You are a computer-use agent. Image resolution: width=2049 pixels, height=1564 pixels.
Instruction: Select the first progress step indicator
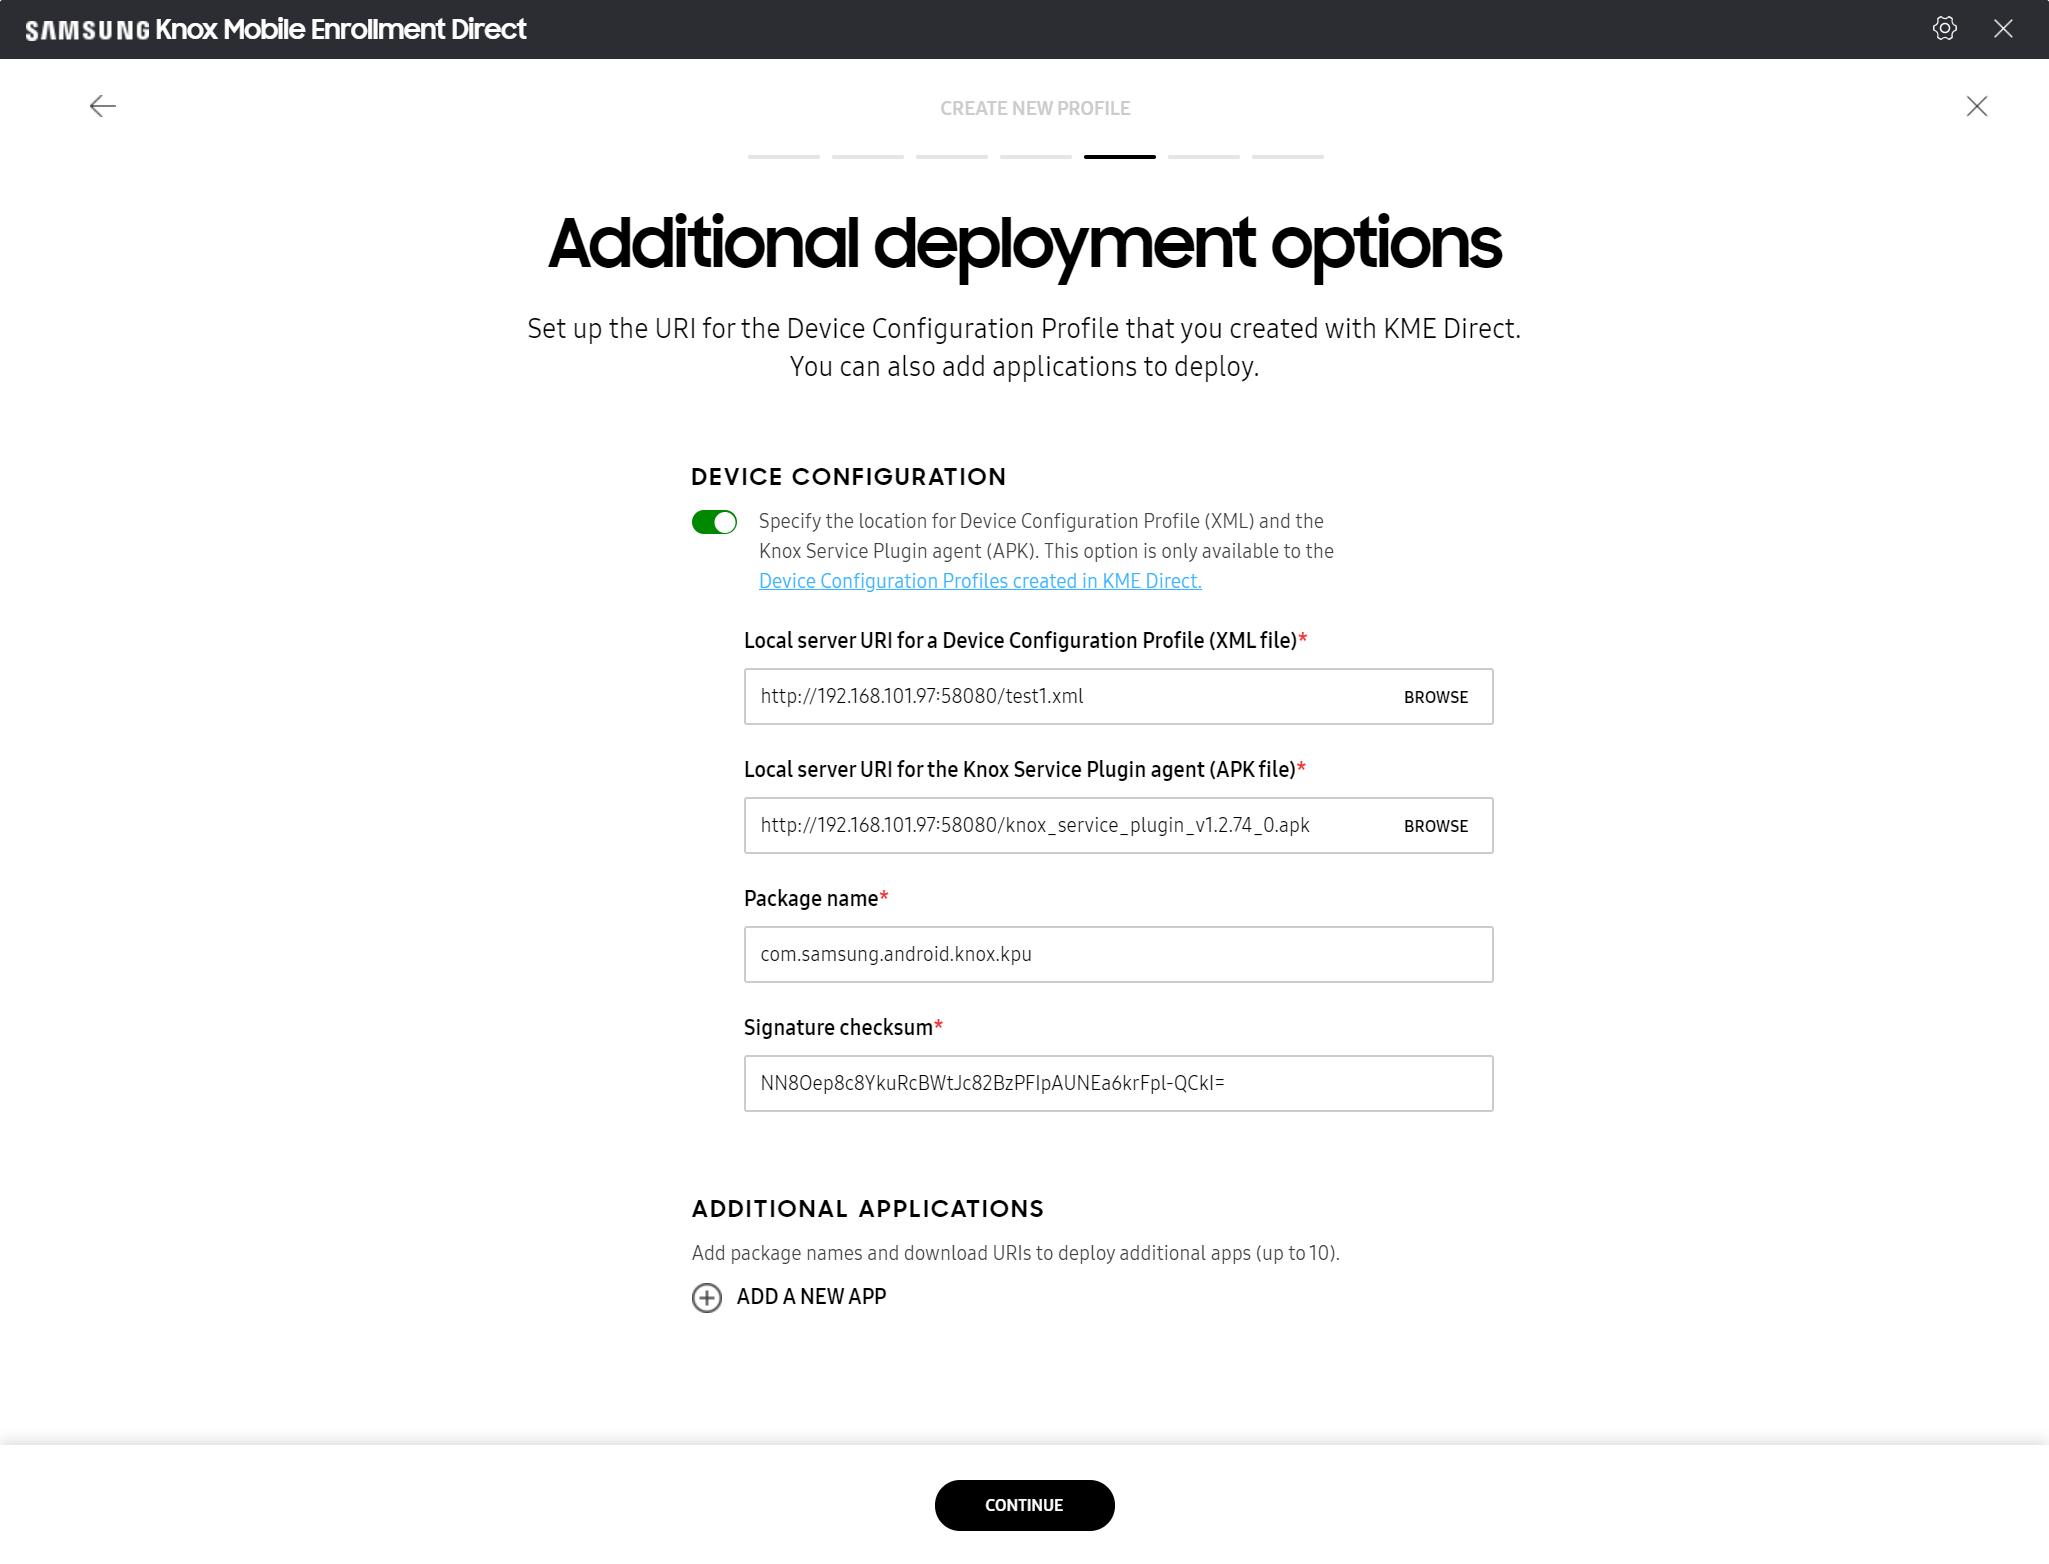click(784, 157)
